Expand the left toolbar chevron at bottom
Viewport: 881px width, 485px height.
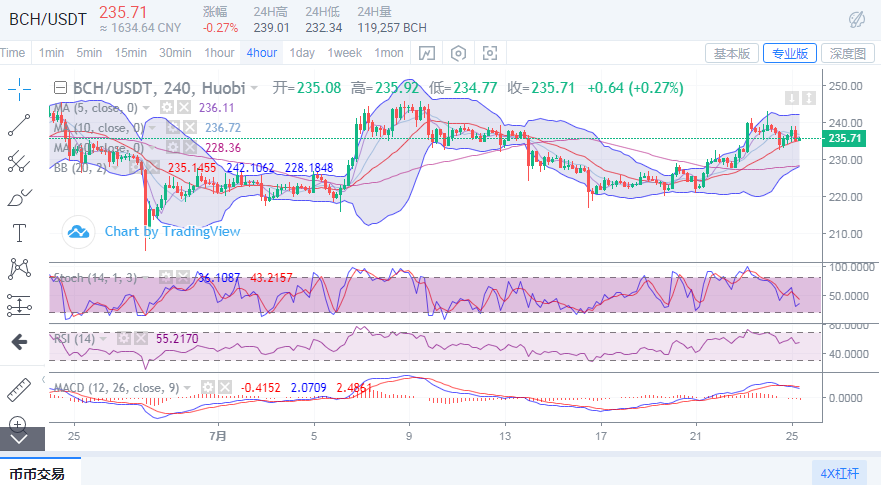click(x=19, y=438)
